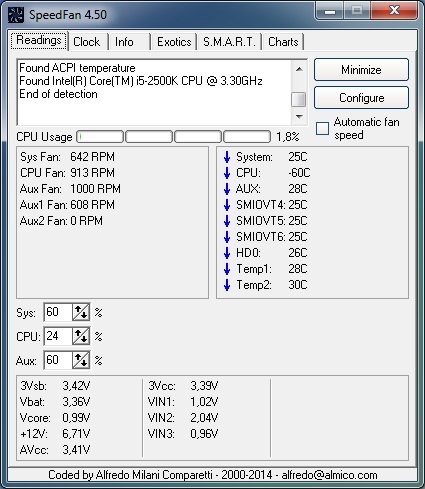Viewport: 425px width, 489px height.
Task: Click the CPU fan speed spinner arrows
Action: pyautogui.click(x=81, y=336)
